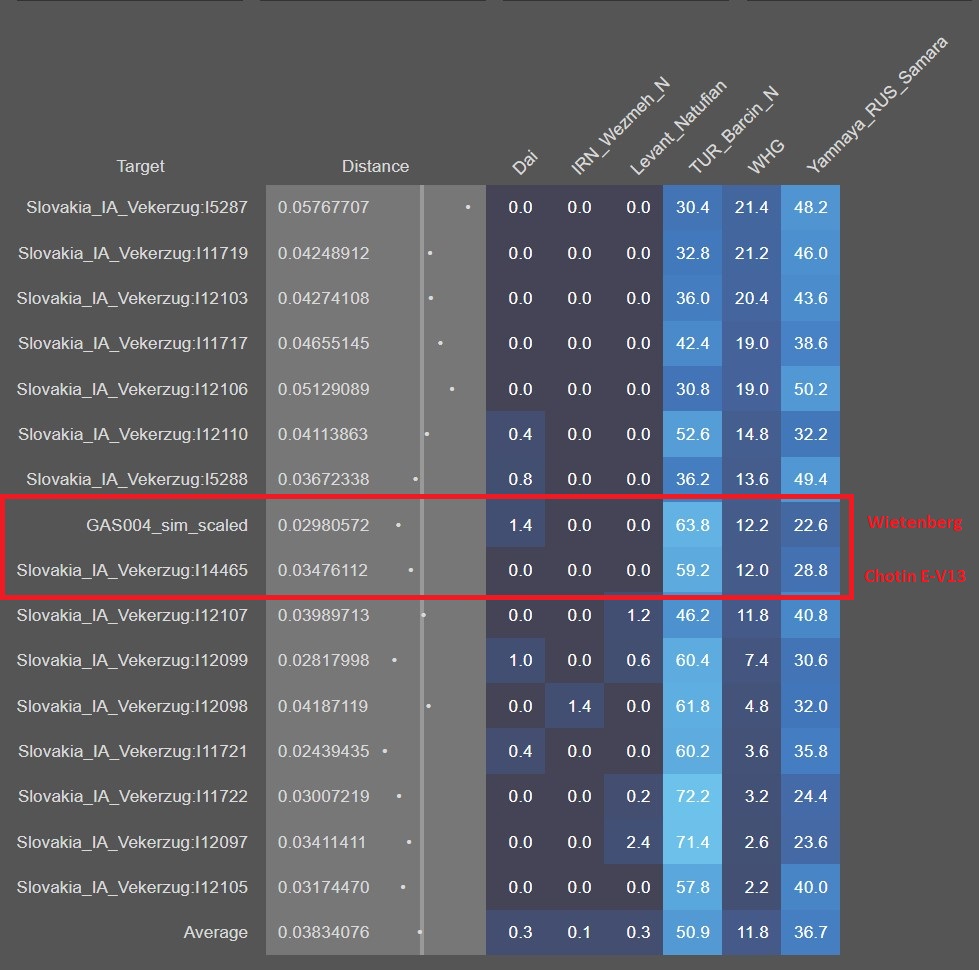
Task: Click distance value 0.05129089
Action: [323, 389]
